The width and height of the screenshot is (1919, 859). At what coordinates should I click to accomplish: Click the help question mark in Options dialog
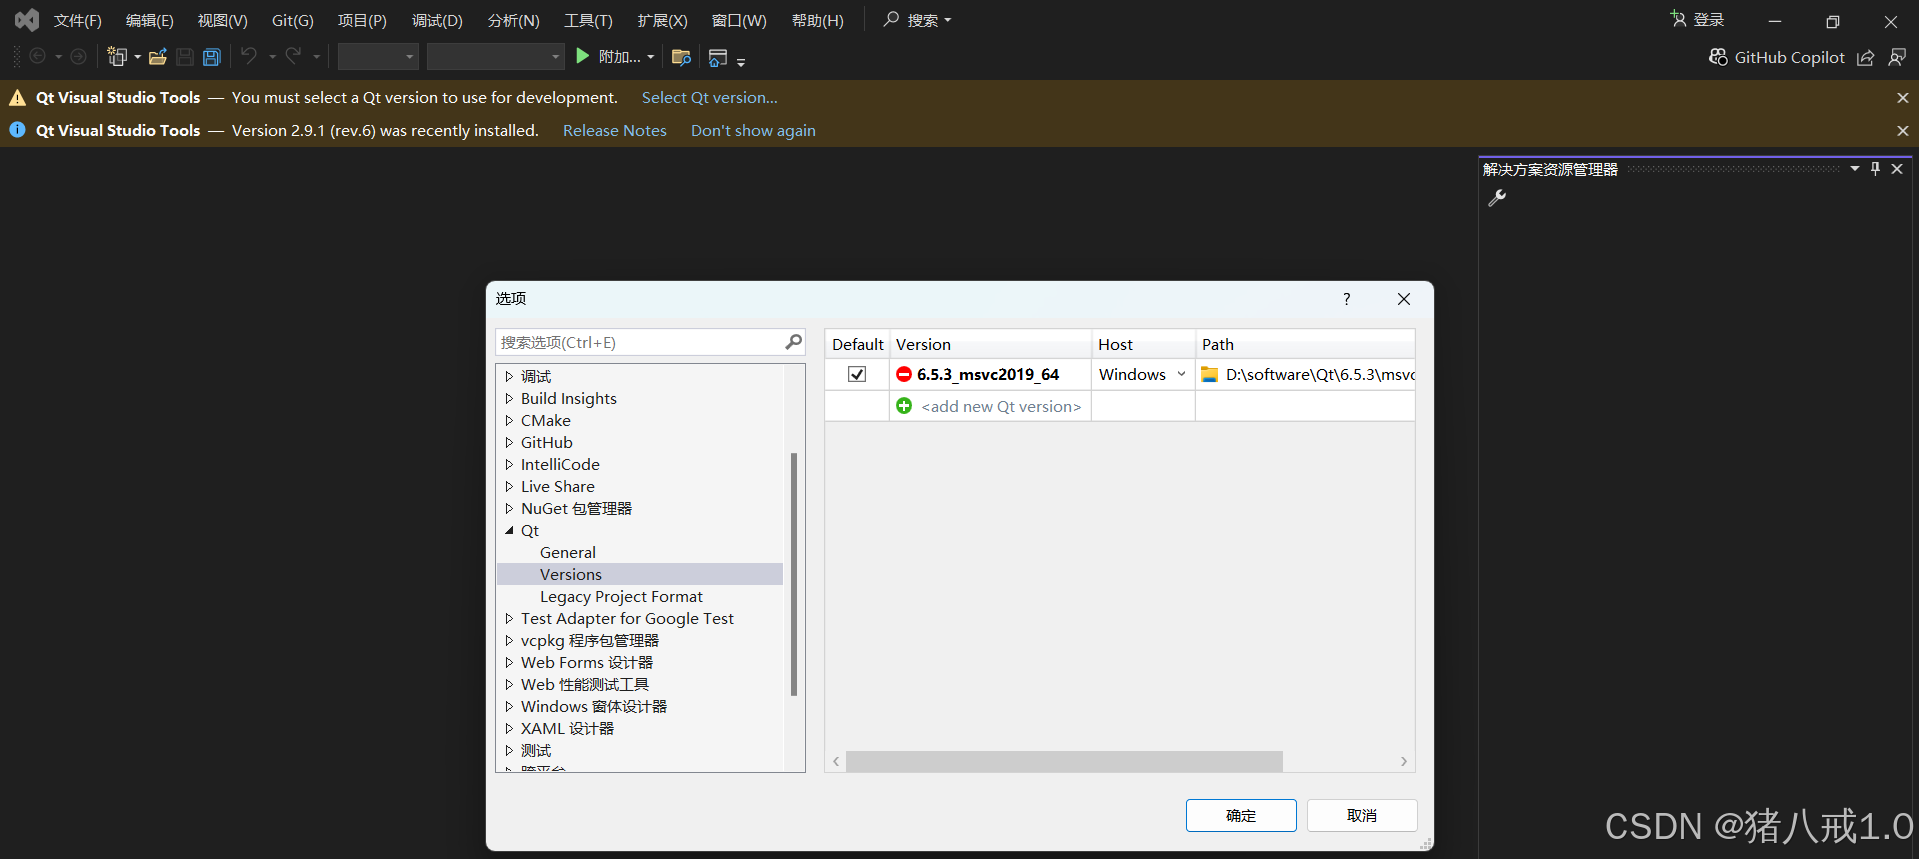coord(1347,299)
